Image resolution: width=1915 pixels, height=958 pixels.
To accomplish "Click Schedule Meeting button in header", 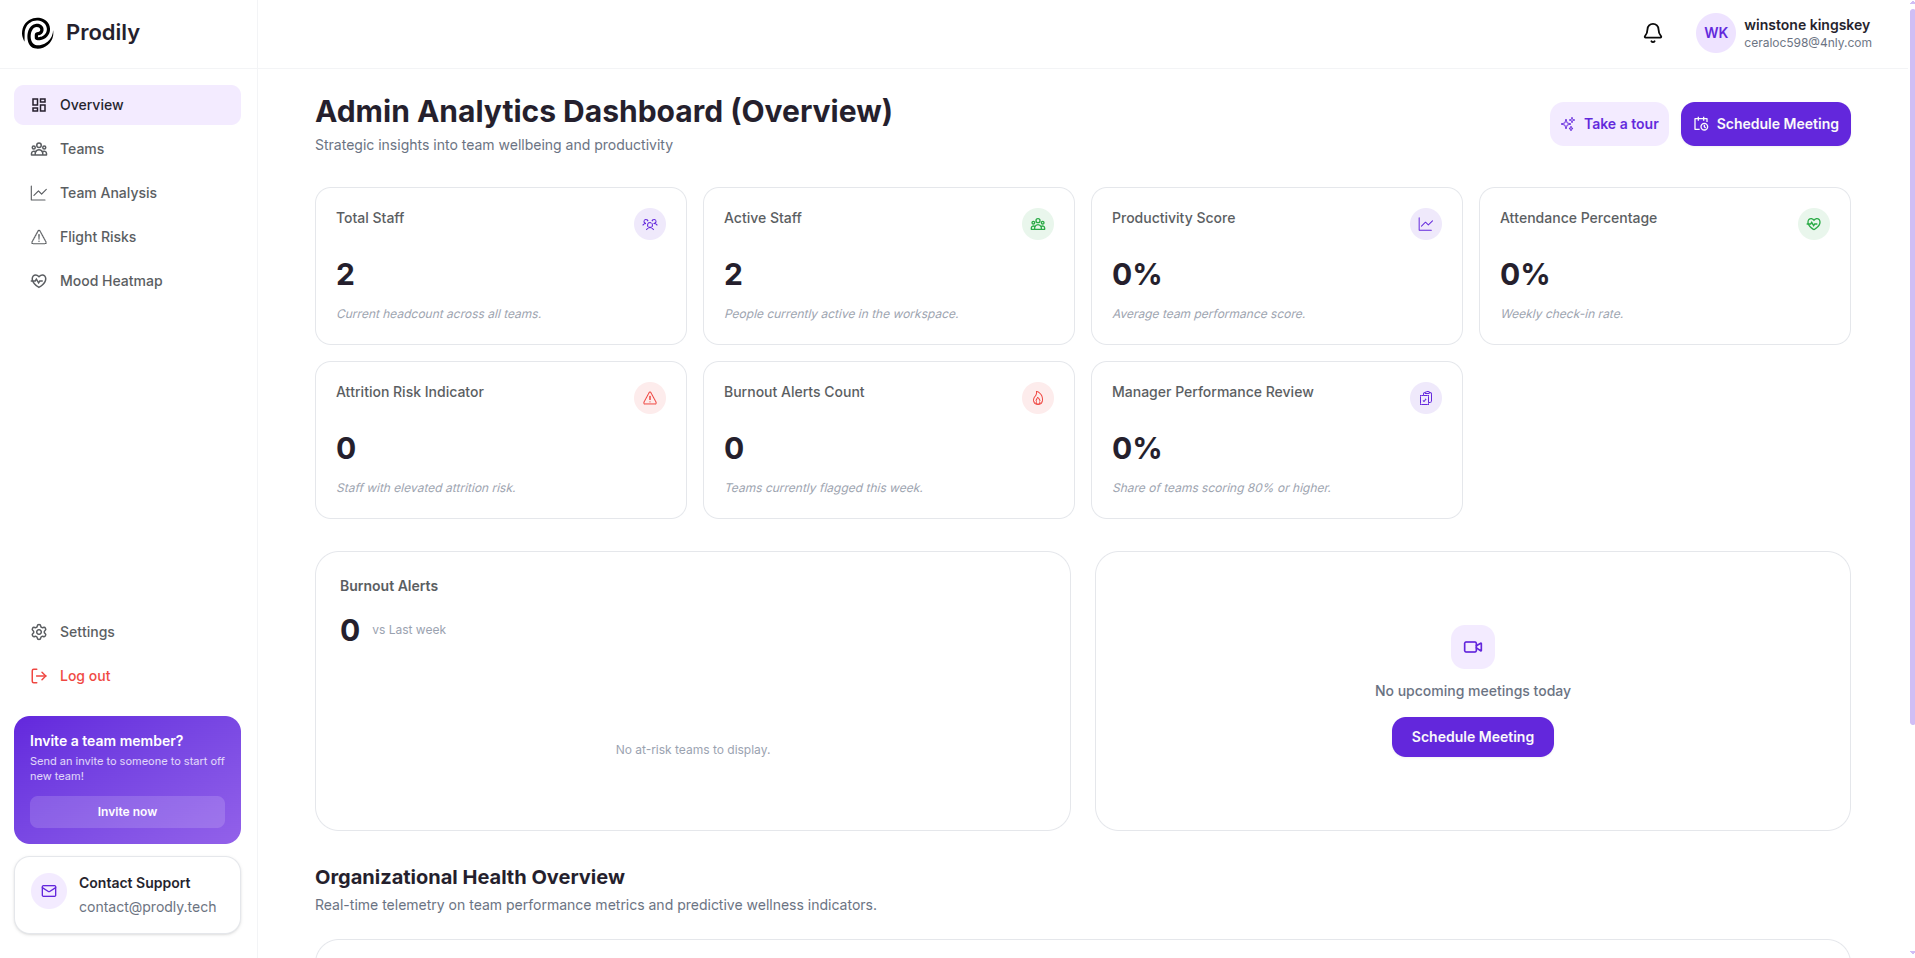I will coord(1765,124).
